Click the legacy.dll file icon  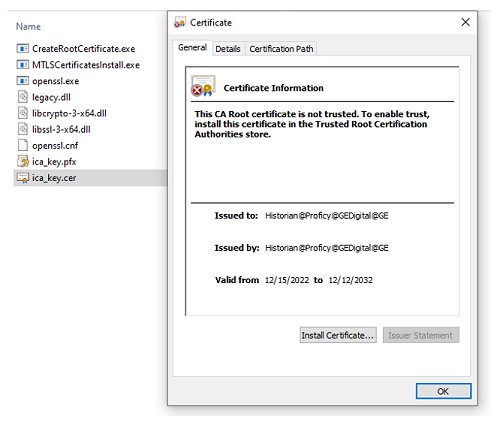pyautogui.click(x=23, y=97)
